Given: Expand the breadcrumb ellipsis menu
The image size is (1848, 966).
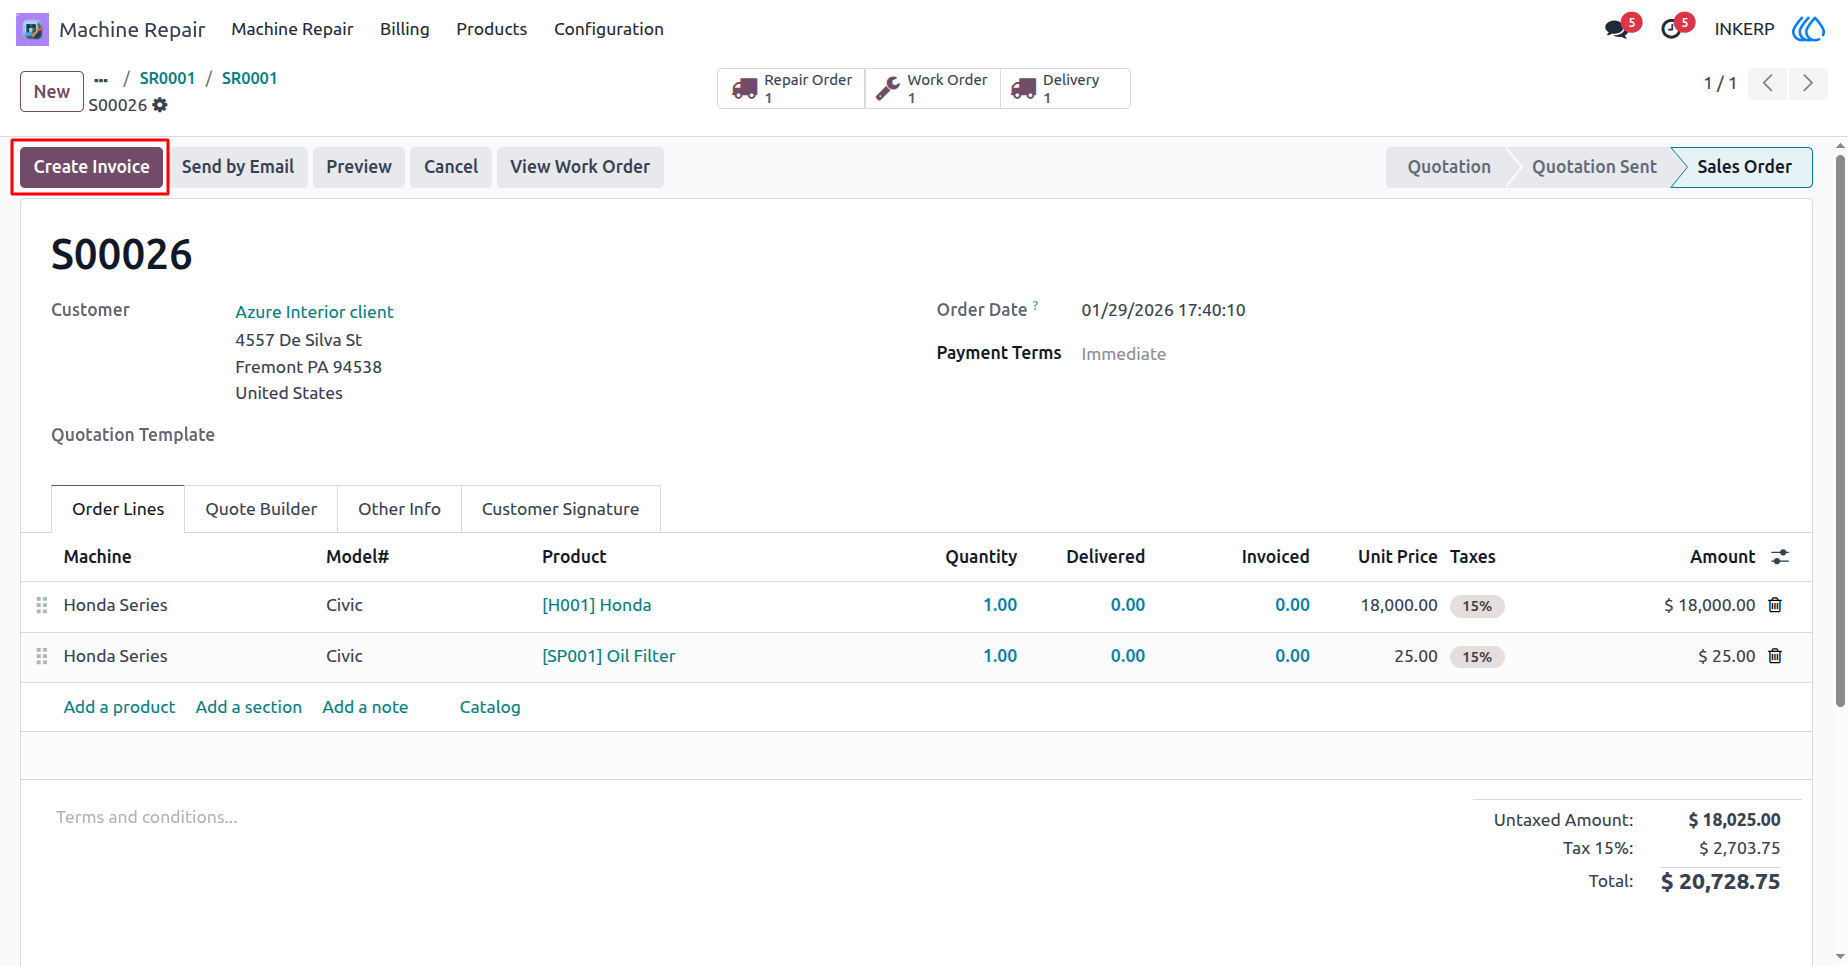Looking at the screenshot, I should pos(101,79).
